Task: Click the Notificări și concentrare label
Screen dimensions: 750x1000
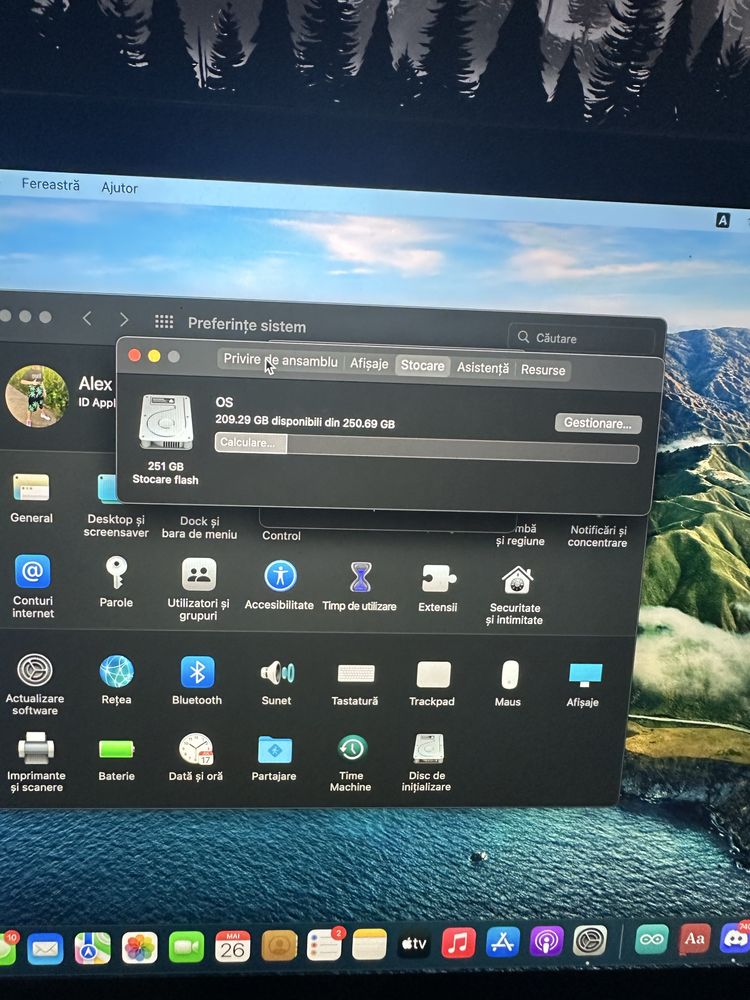Action: pyautogui.click(x=598, y=536)
